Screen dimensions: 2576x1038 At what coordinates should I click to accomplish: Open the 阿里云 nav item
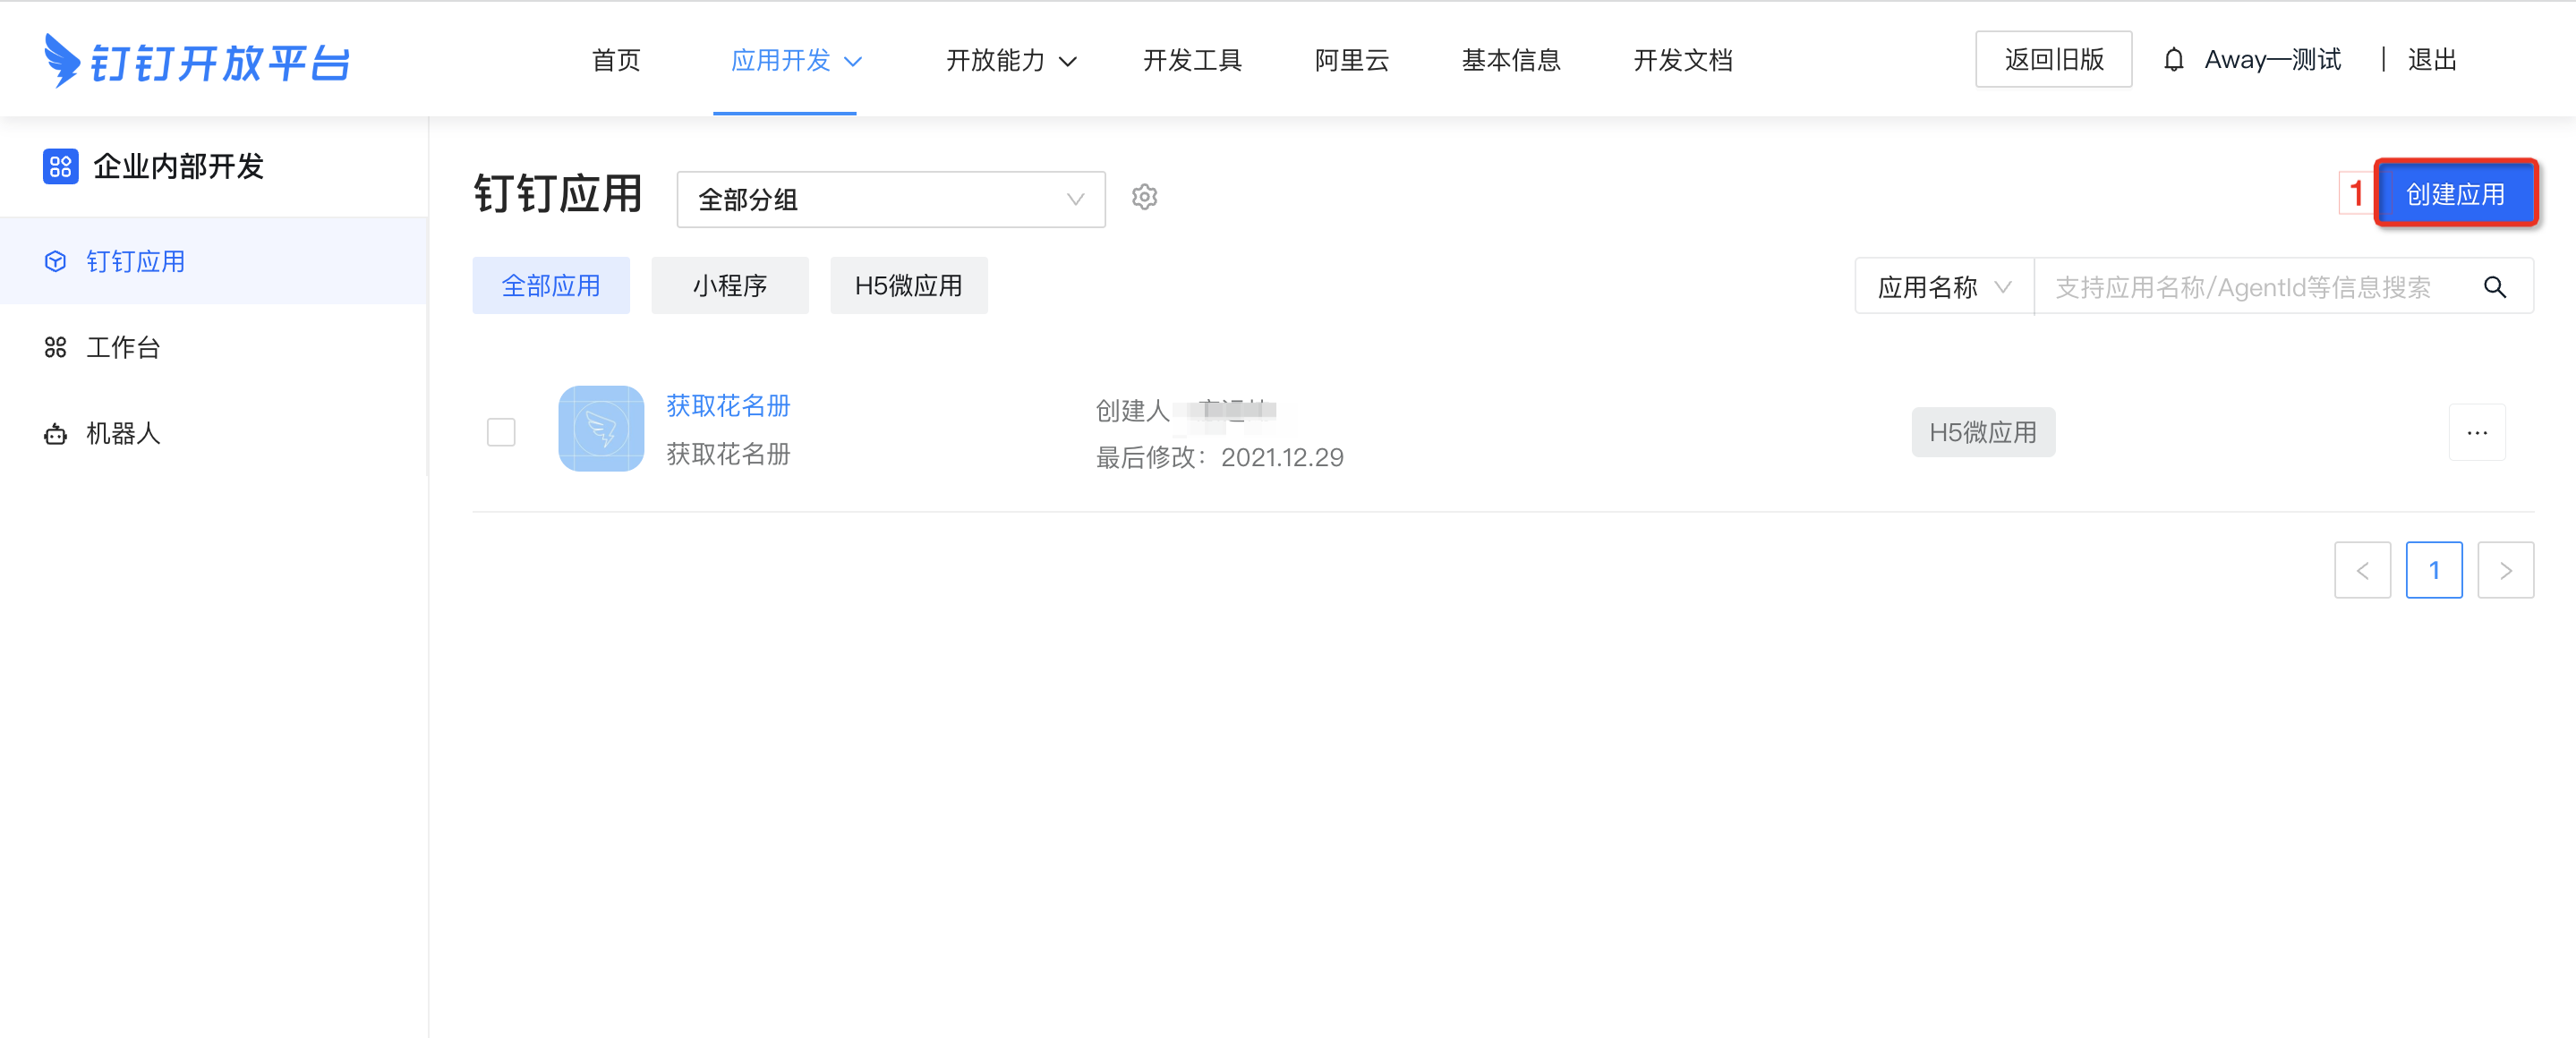[1352, 60]
